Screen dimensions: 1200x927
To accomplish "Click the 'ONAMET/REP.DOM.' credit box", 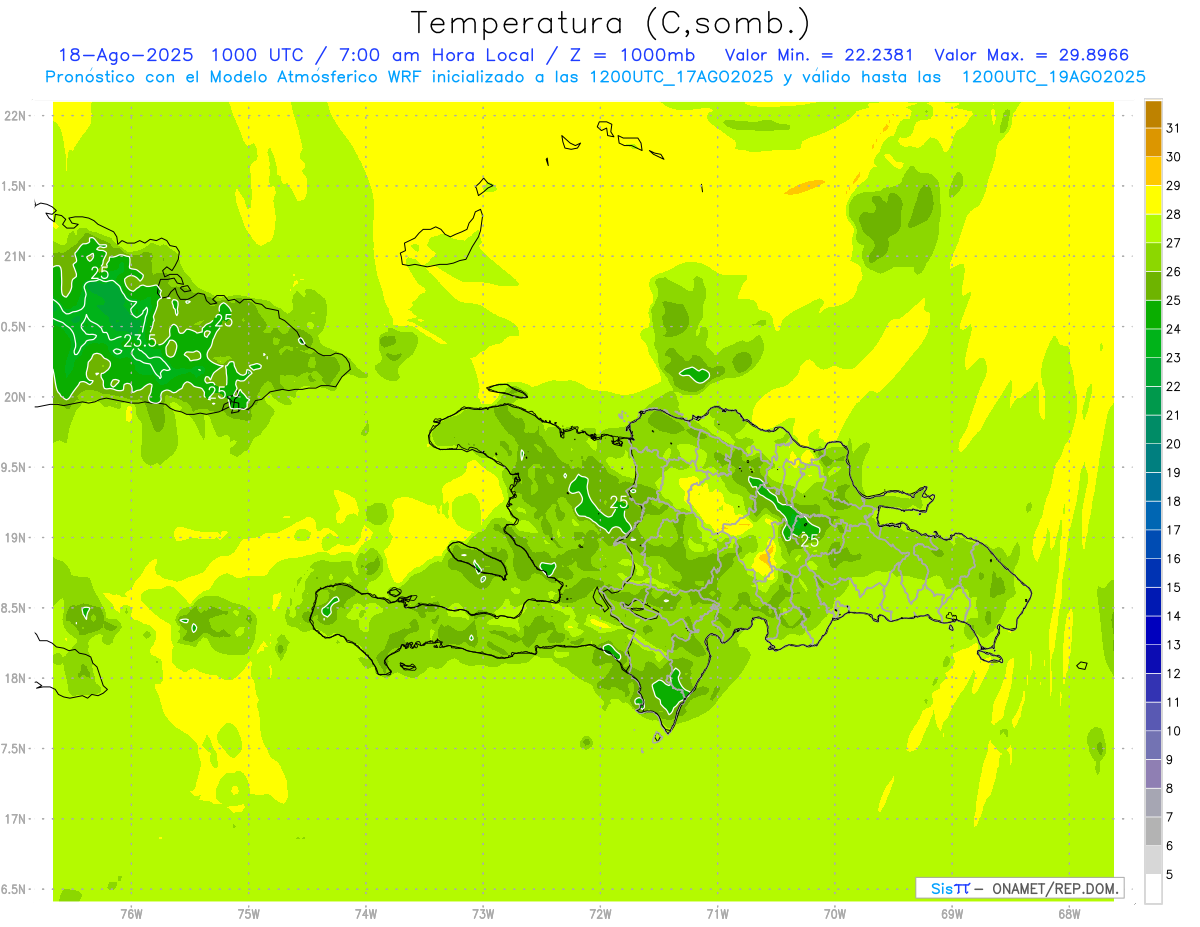I will pyautogui.click(x=1019, y=888).
